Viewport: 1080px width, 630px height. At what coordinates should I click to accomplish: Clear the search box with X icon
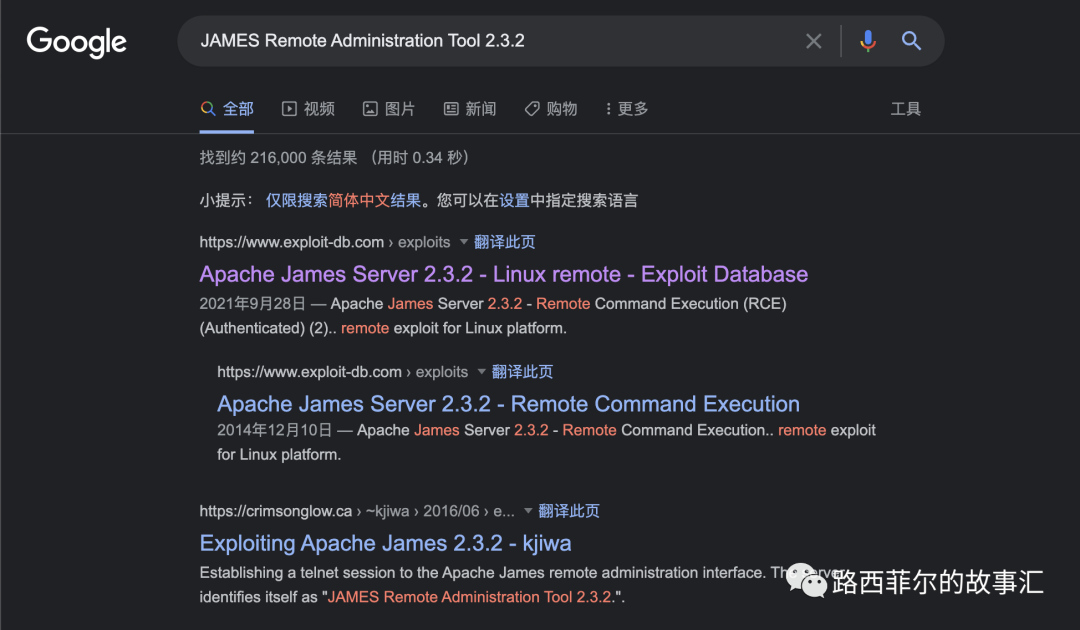tap(813, 41)
